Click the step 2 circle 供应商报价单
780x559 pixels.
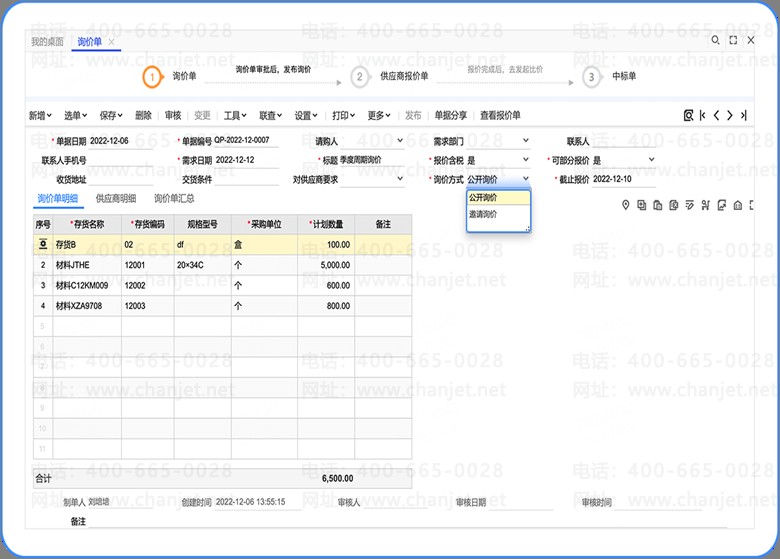coord(359,77)
